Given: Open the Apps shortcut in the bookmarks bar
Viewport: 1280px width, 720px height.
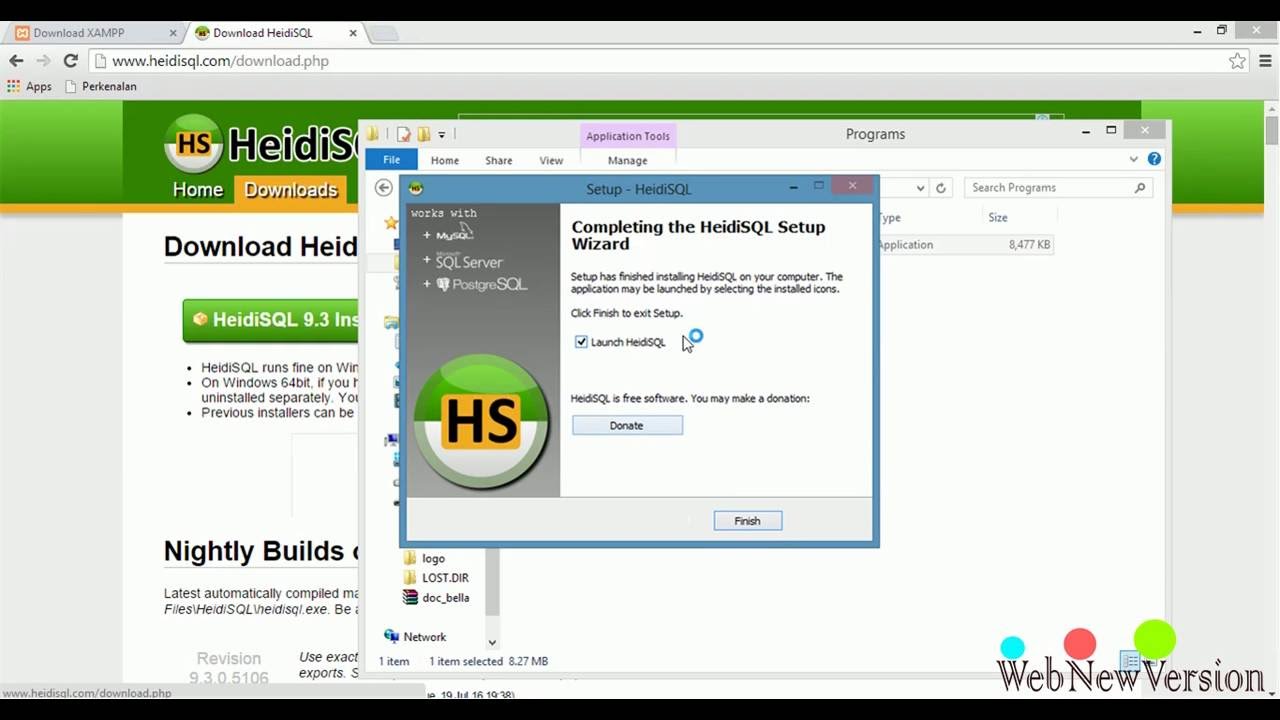Looking at the screenshot, I should coord(29,87).
